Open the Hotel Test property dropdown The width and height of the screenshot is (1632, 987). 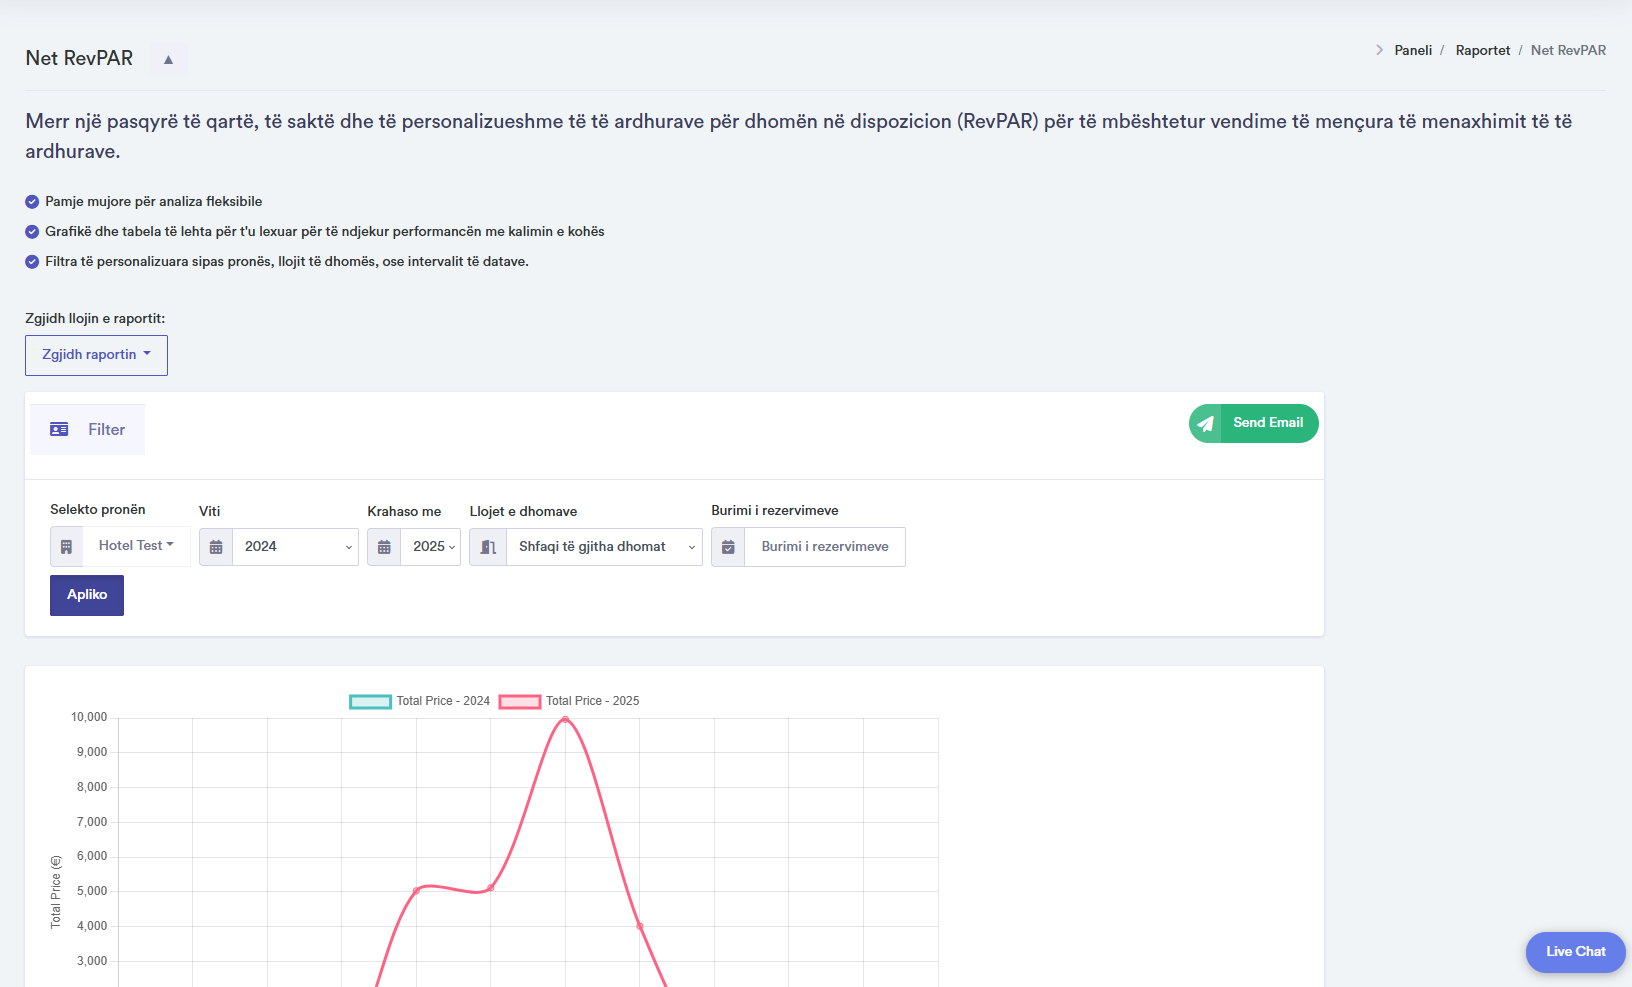[136, 546]
